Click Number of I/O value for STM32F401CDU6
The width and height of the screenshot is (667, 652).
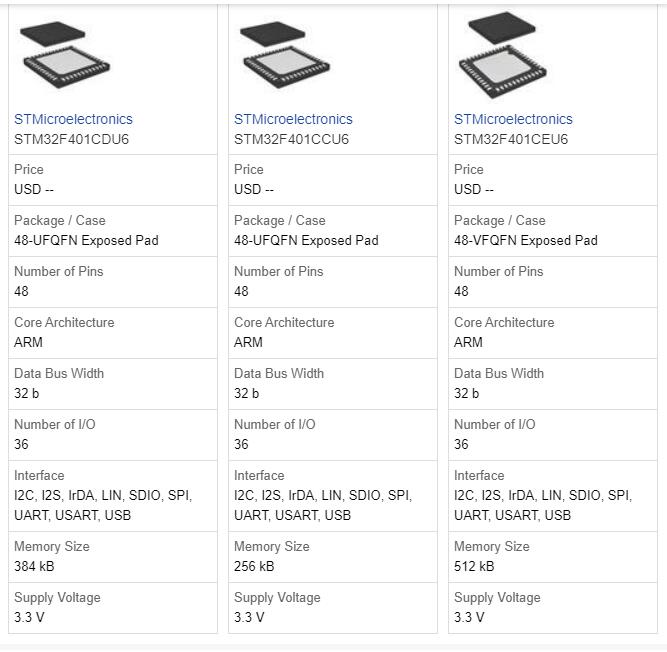(21, 444)
